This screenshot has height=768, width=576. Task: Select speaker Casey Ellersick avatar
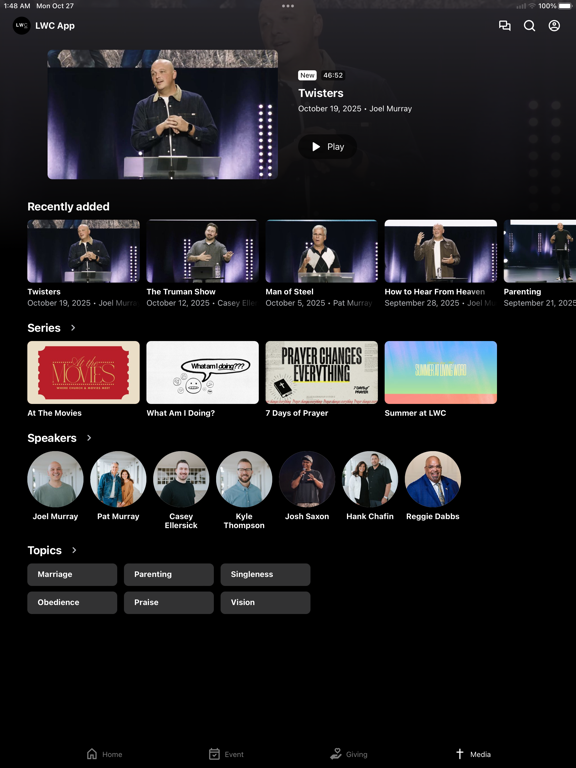(x=181, y=479)
